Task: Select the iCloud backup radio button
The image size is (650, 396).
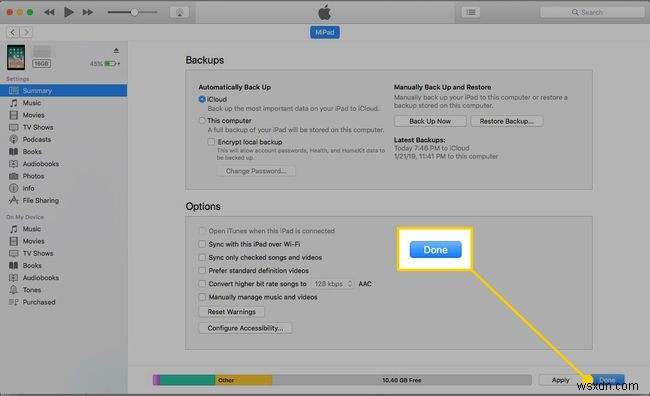Action: coord(202,99)
